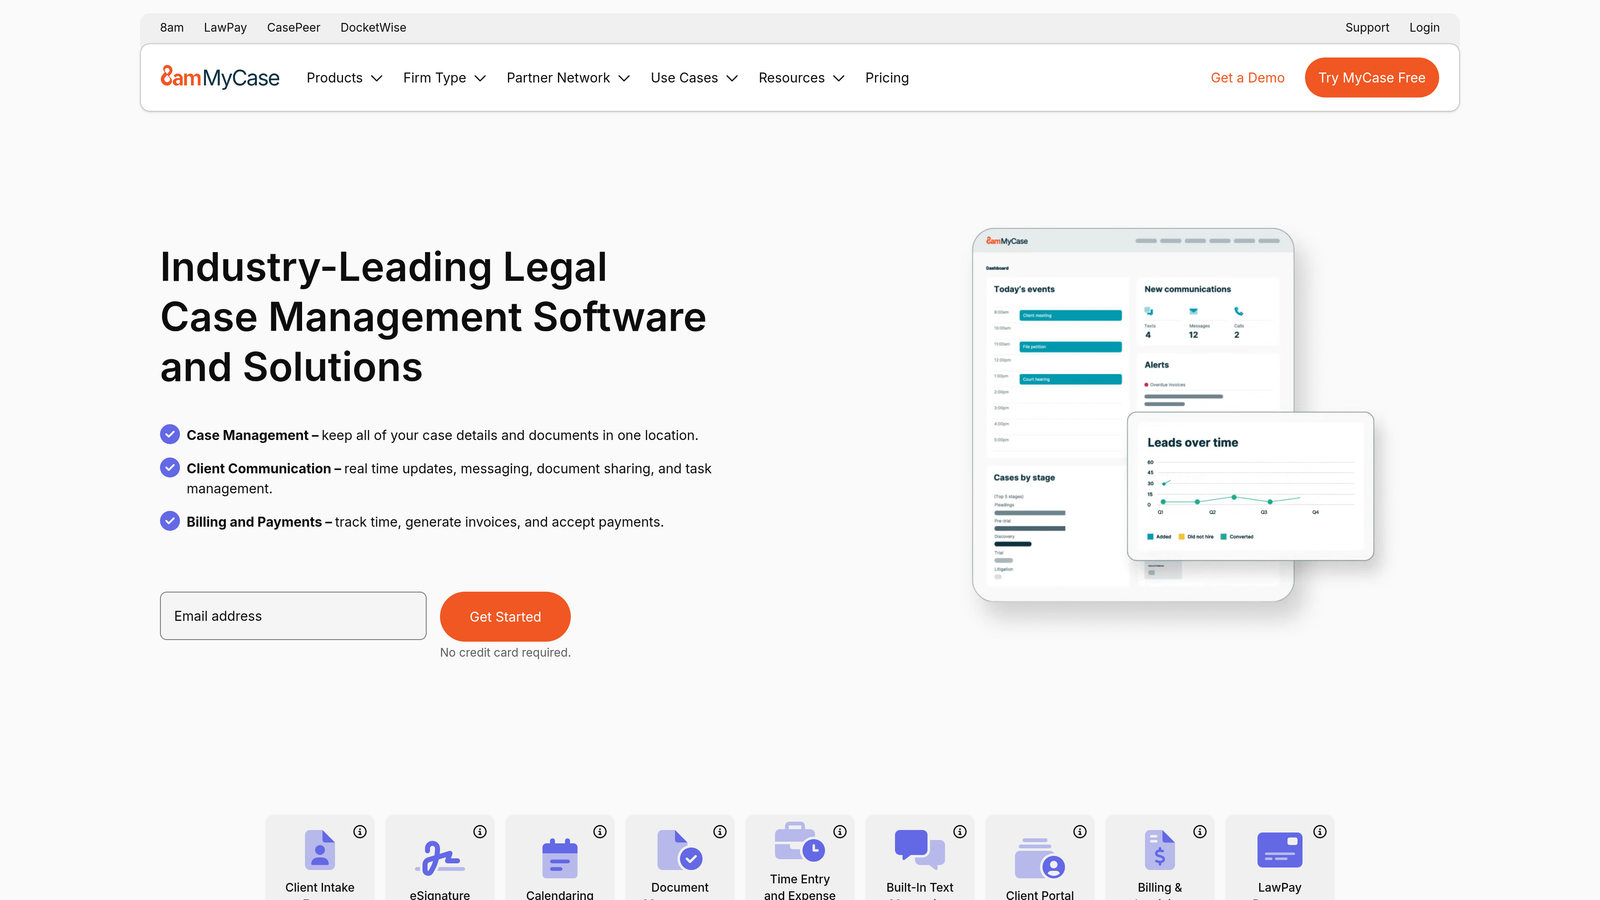Open the Built-In Text feature icon
The height and width of the screenshot is (900, 1600).
click(x=920, y=850)
